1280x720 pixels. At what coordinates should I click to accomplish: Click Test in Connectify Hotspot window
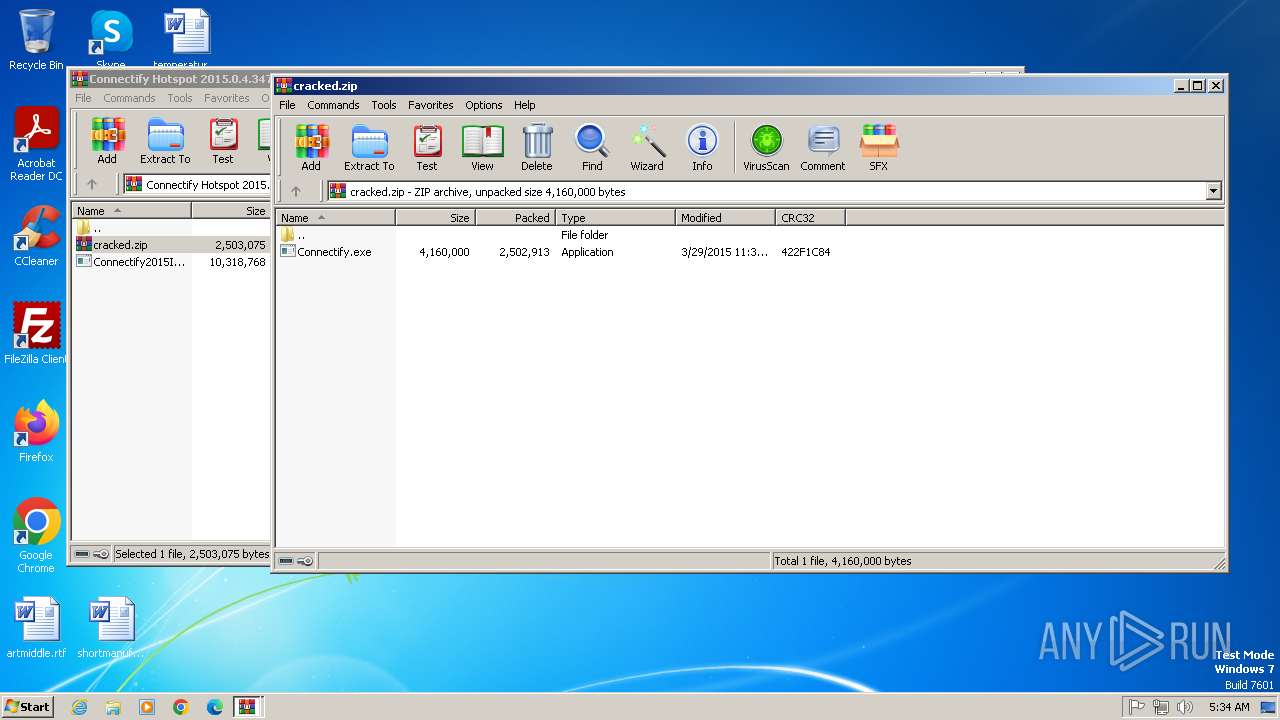[223, 141]
